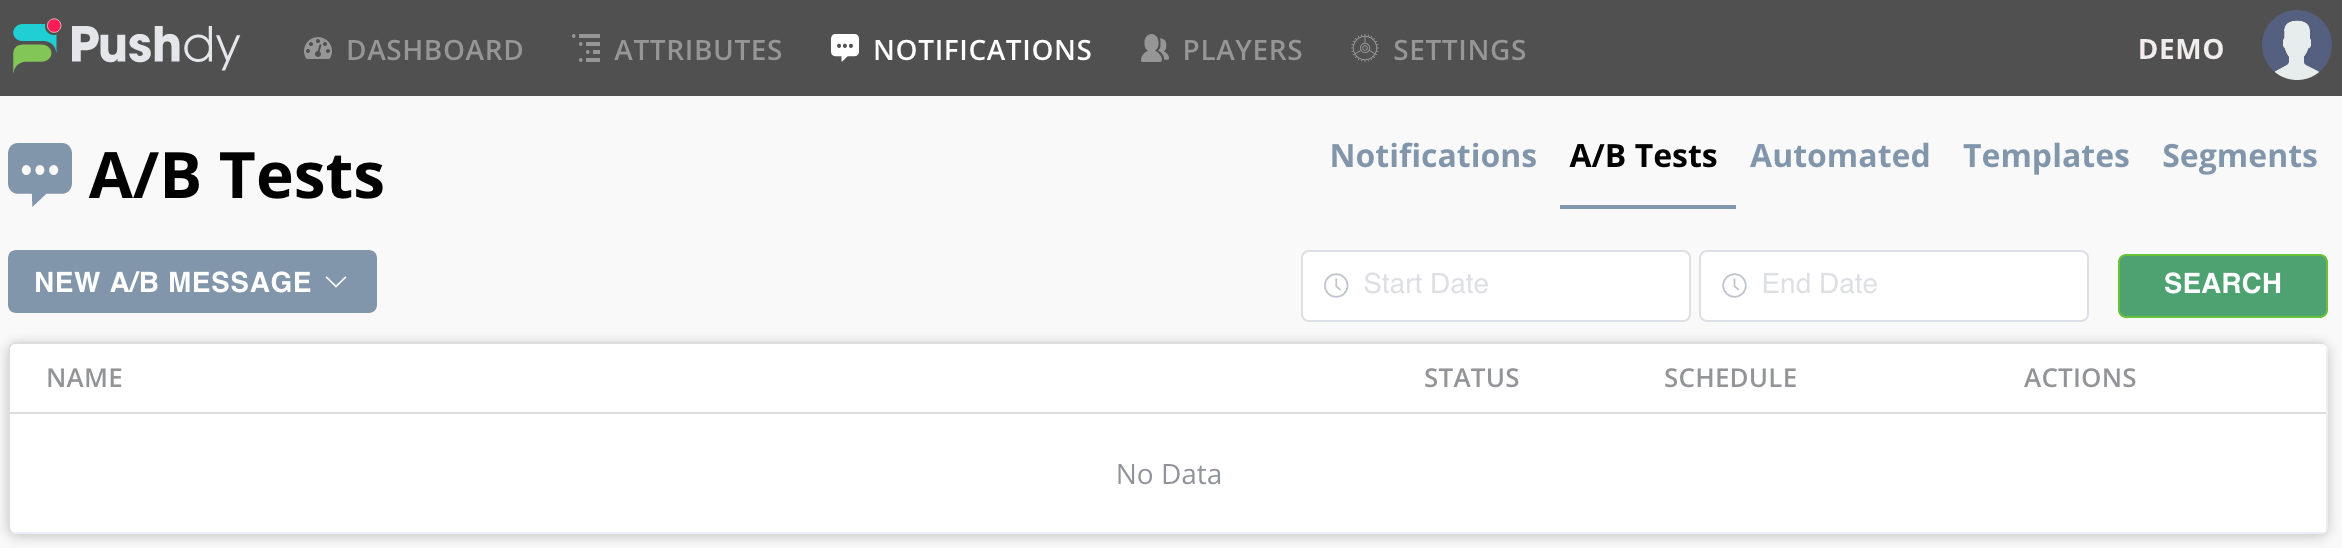The width and height of the screenshot is (2342, 548).
Task: Open the Automated tab
Action: pos(1839,156)
